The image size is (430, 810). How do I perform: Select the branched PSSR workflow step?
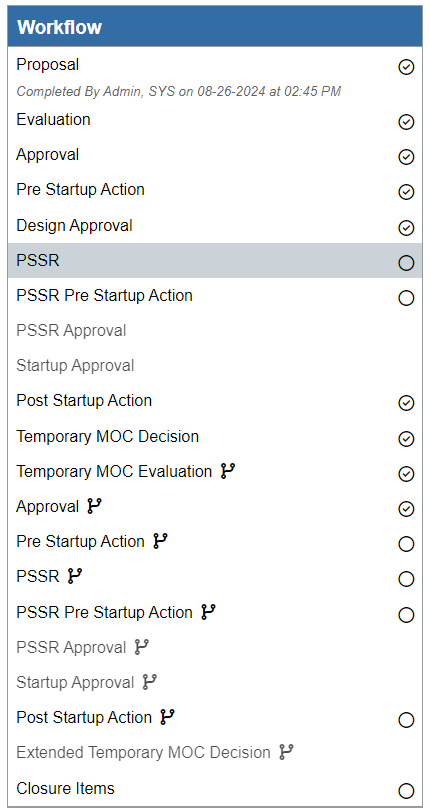tap(215, 577)
